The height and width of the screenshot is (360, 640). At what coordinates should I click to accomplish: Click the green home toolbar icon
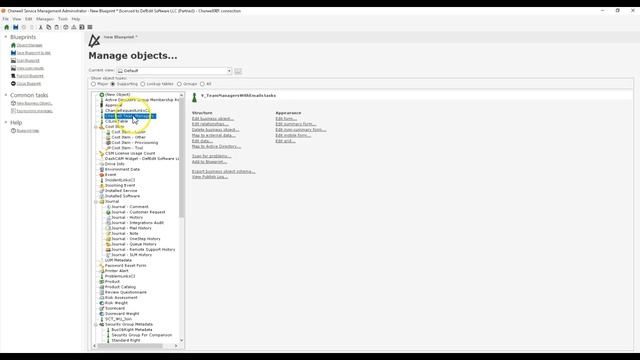(x=7, y=27)
